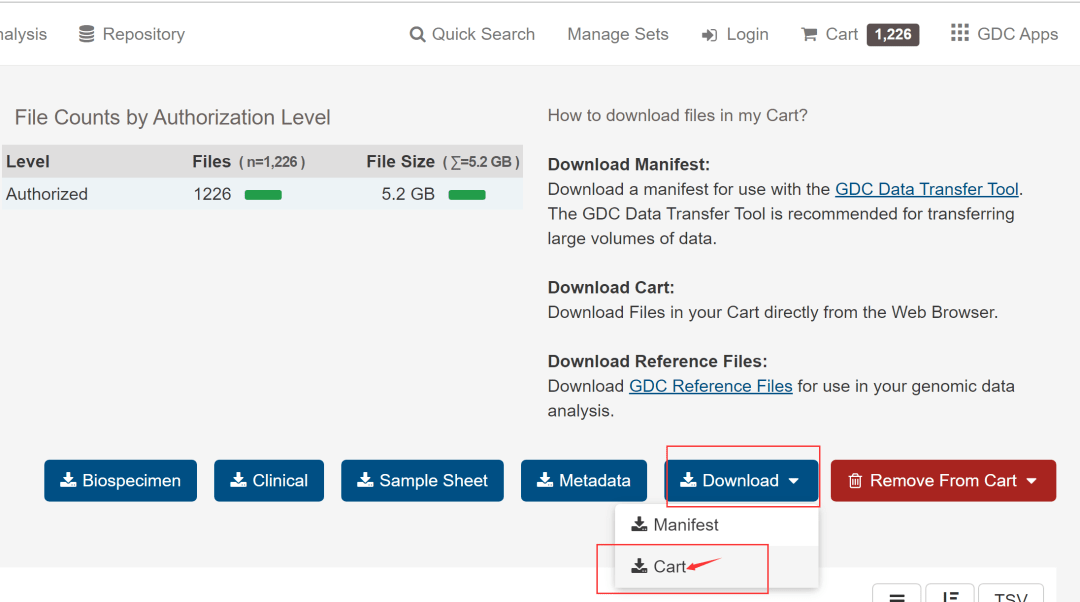The height and width of the screenshot is (602, 1080).
Task: Click the 5.2 GB file size cell
Action: 408,194
